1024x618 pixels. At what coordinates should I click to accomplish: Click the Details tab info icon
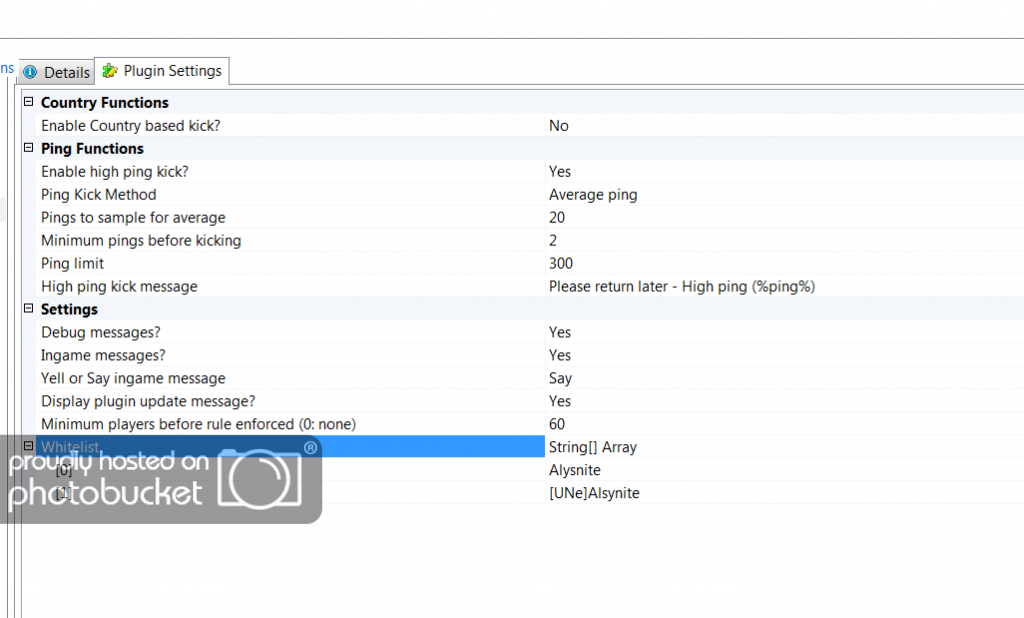coord(30,73)
